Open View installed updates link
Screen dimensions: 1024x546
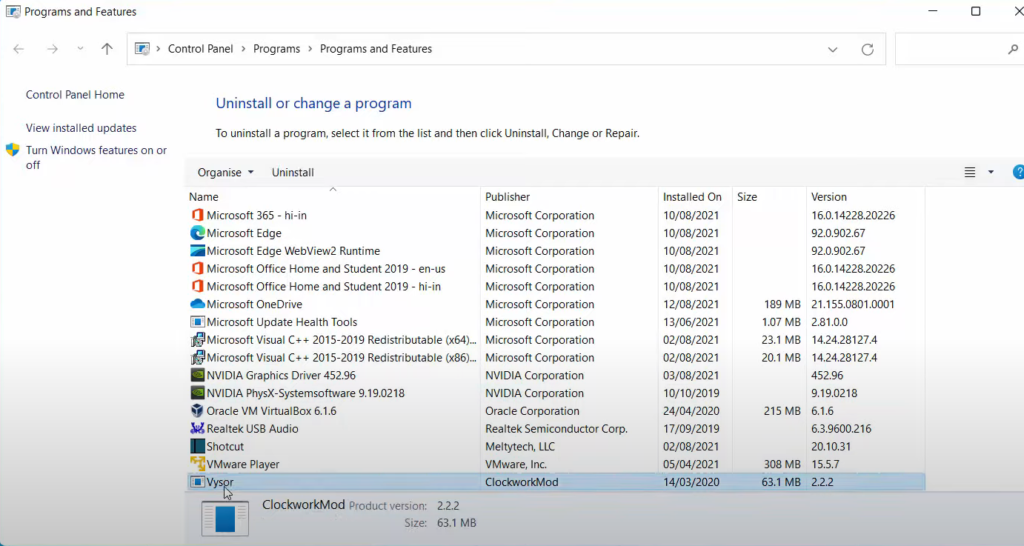pos(81,128)
